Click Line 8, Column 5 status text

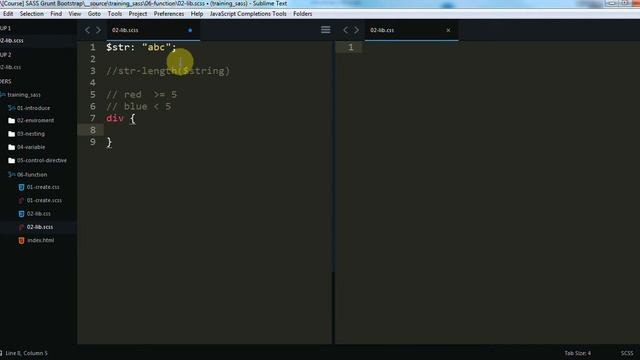click(26, 353)
